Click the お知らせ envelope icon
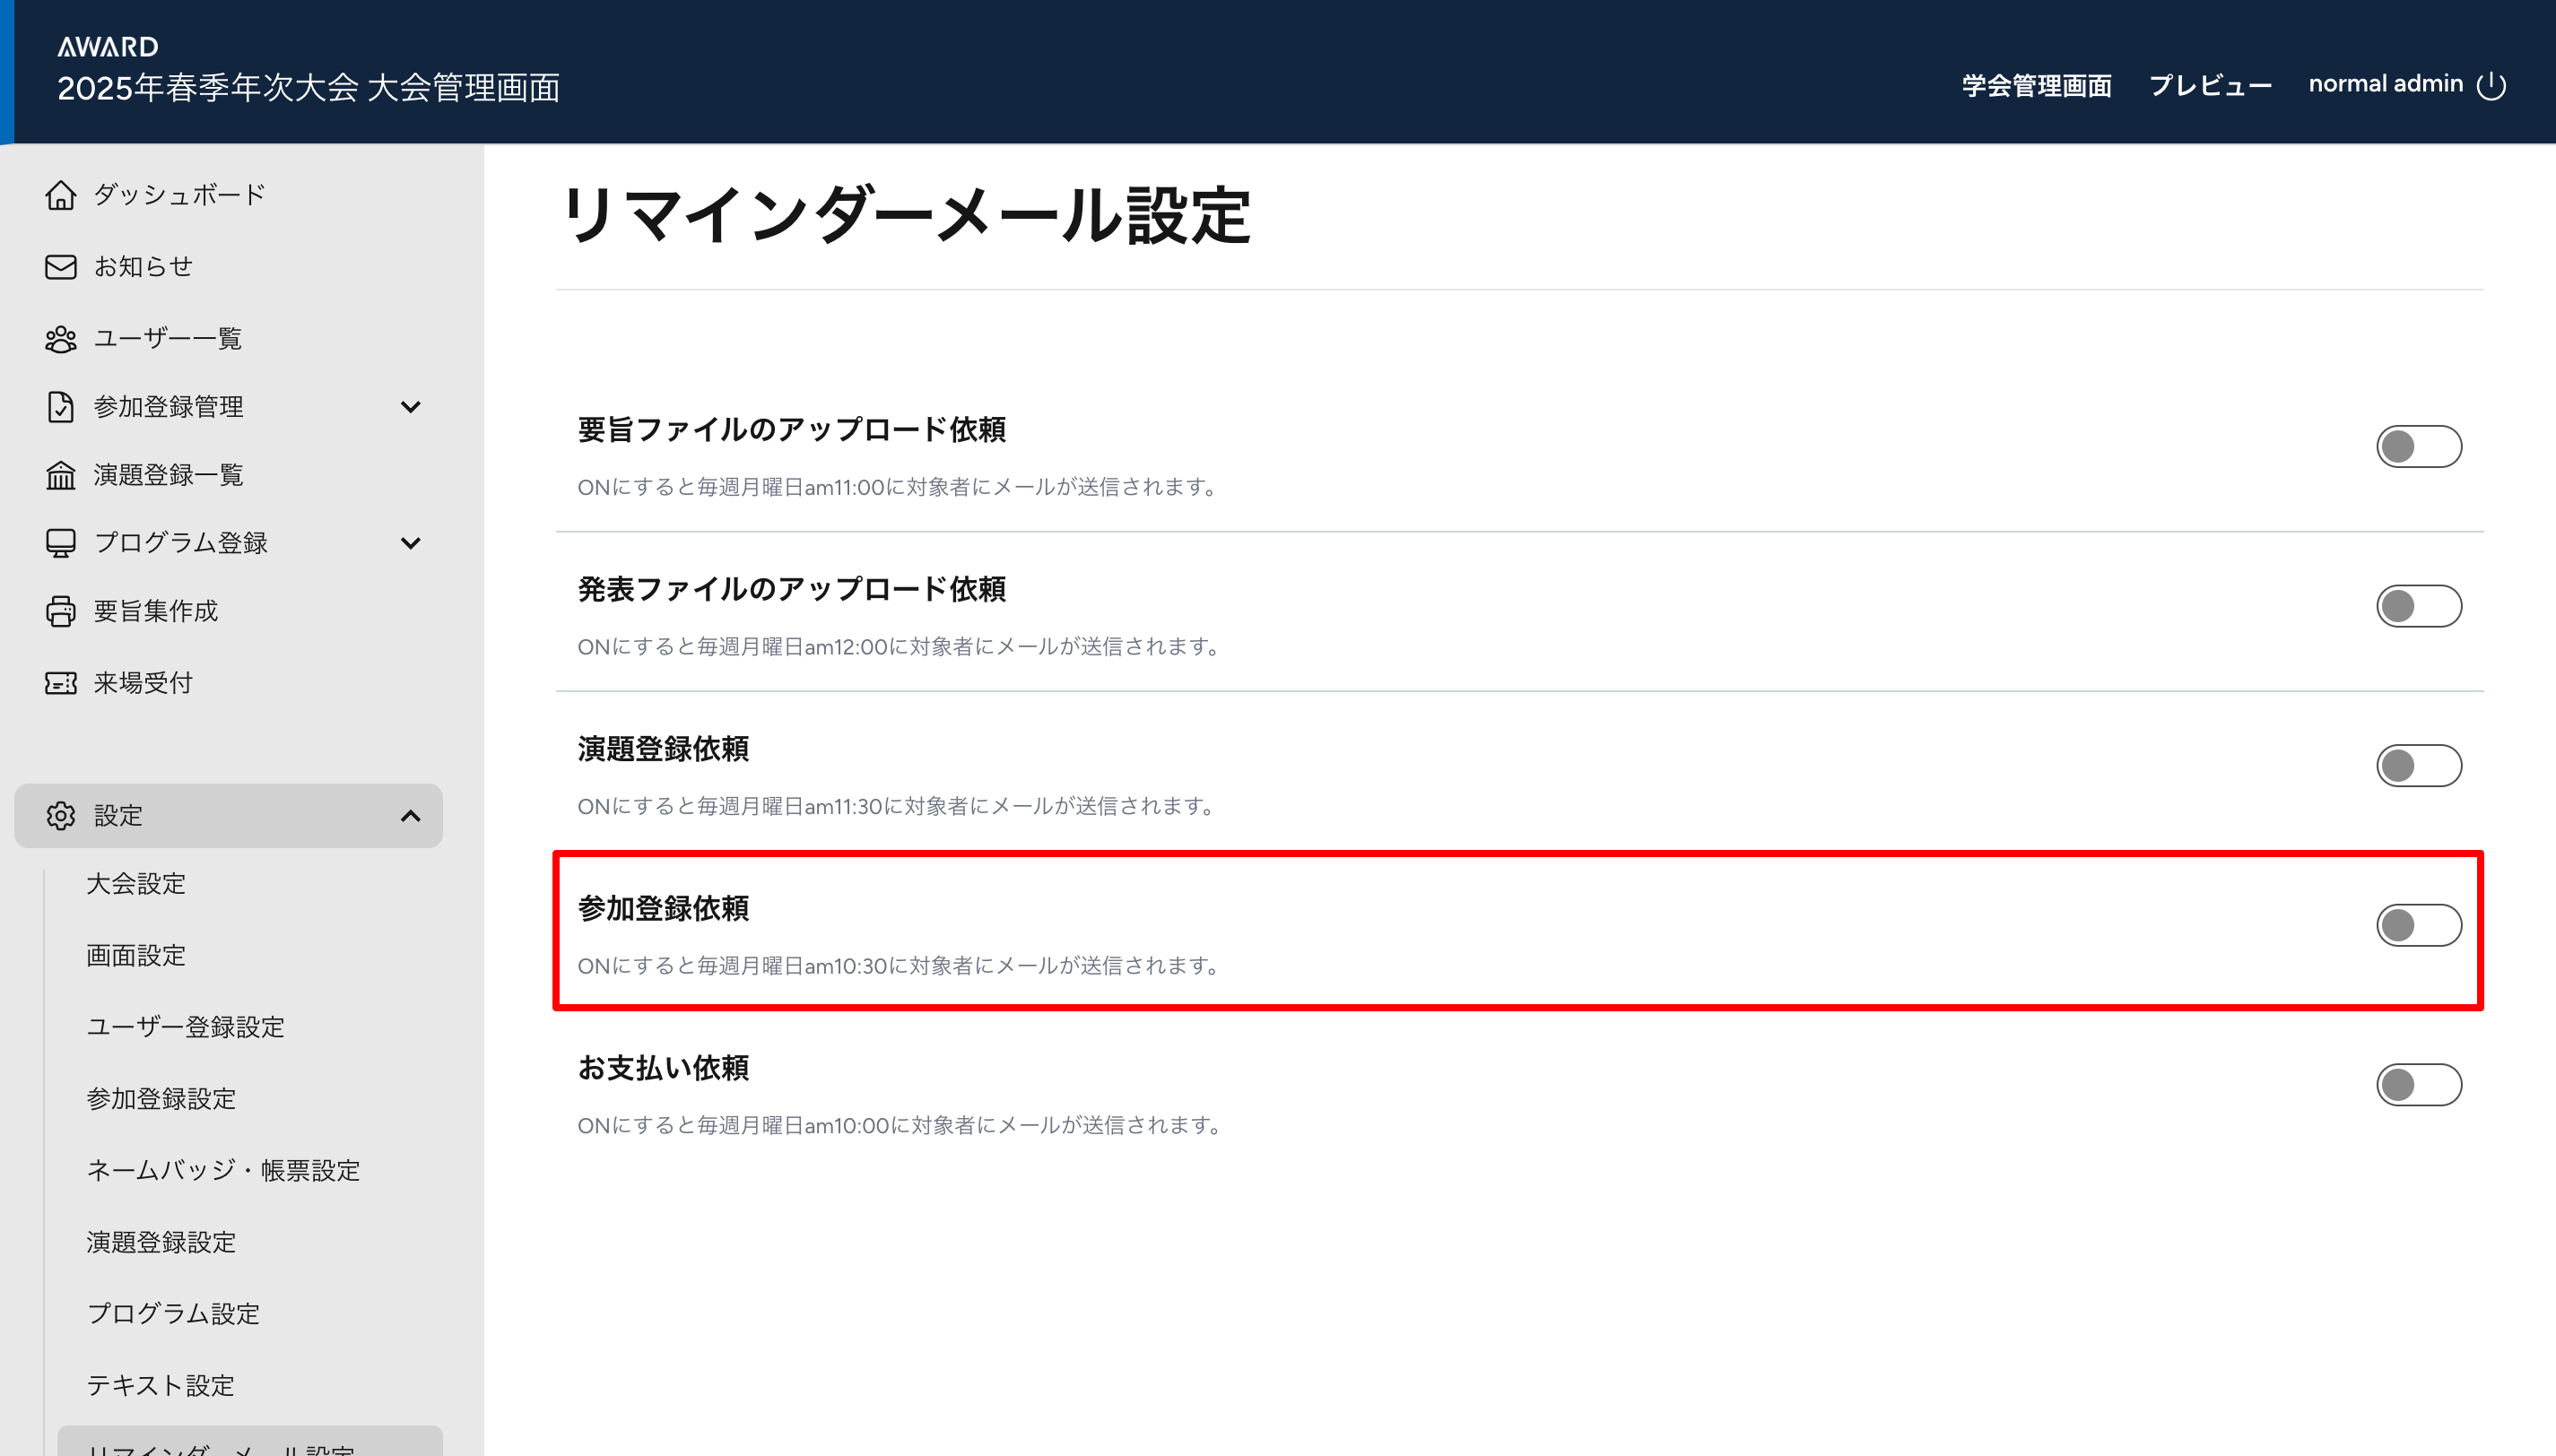The width and height of the screenshot is (2556, 1456). pyautogui.click(x=60, y=267)
